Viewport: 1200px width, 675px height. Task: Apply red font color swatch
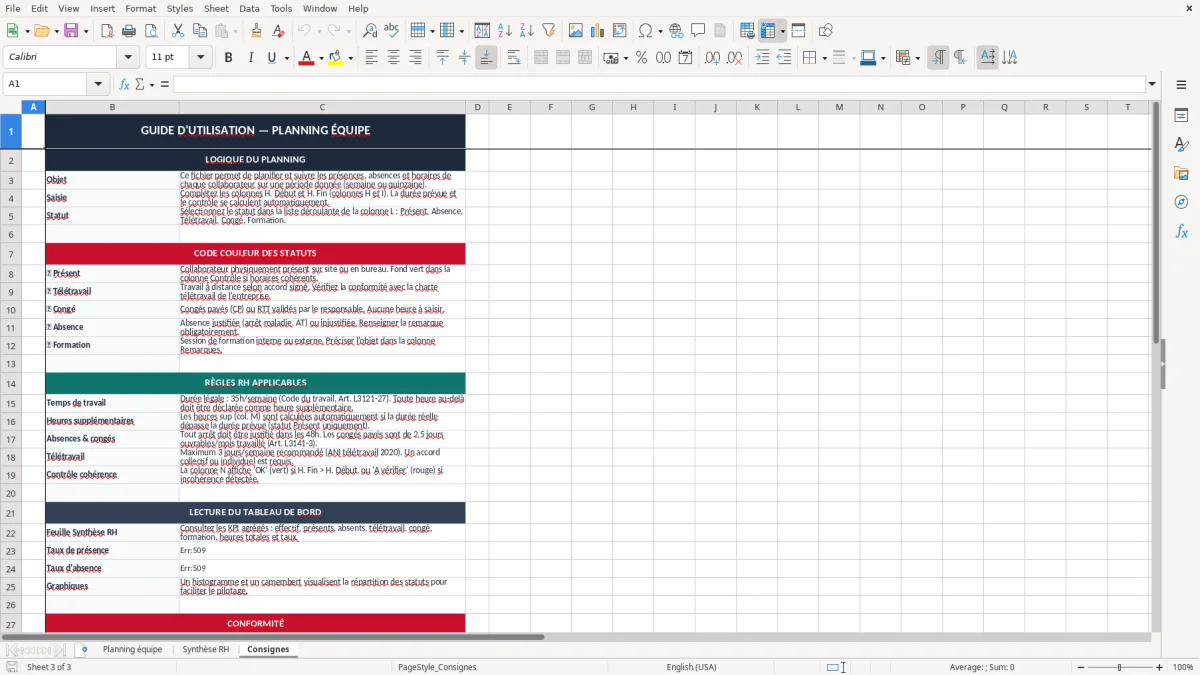click(x=306, y=58)
